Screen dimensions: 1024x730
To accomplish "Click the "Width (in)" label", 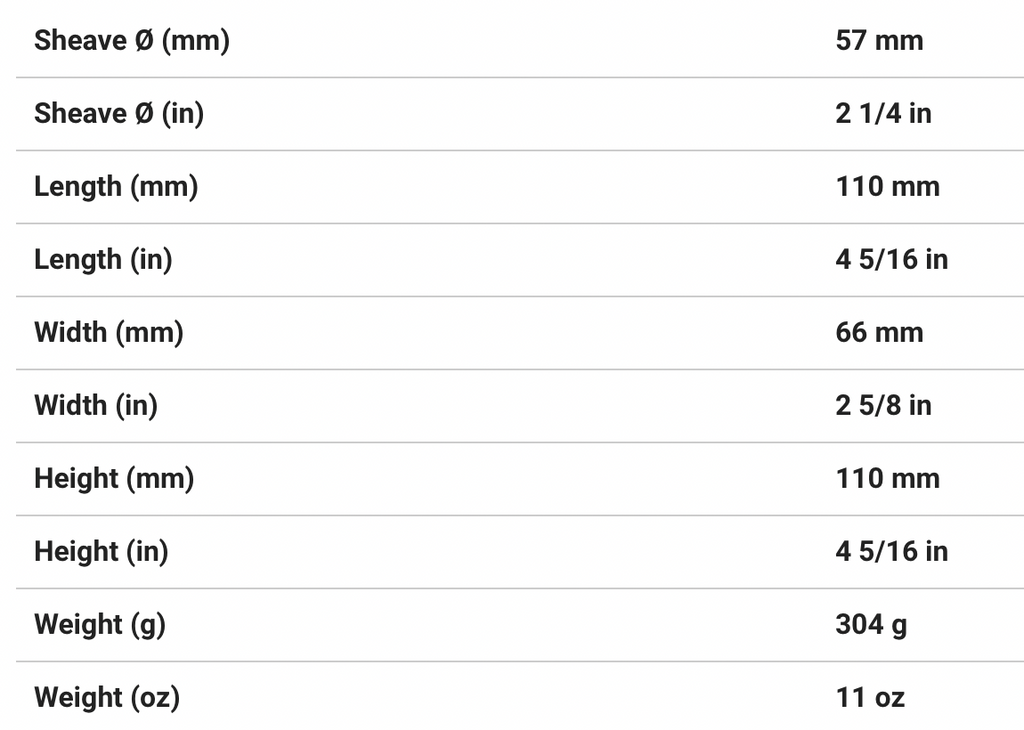I will (x=96, y=406).
